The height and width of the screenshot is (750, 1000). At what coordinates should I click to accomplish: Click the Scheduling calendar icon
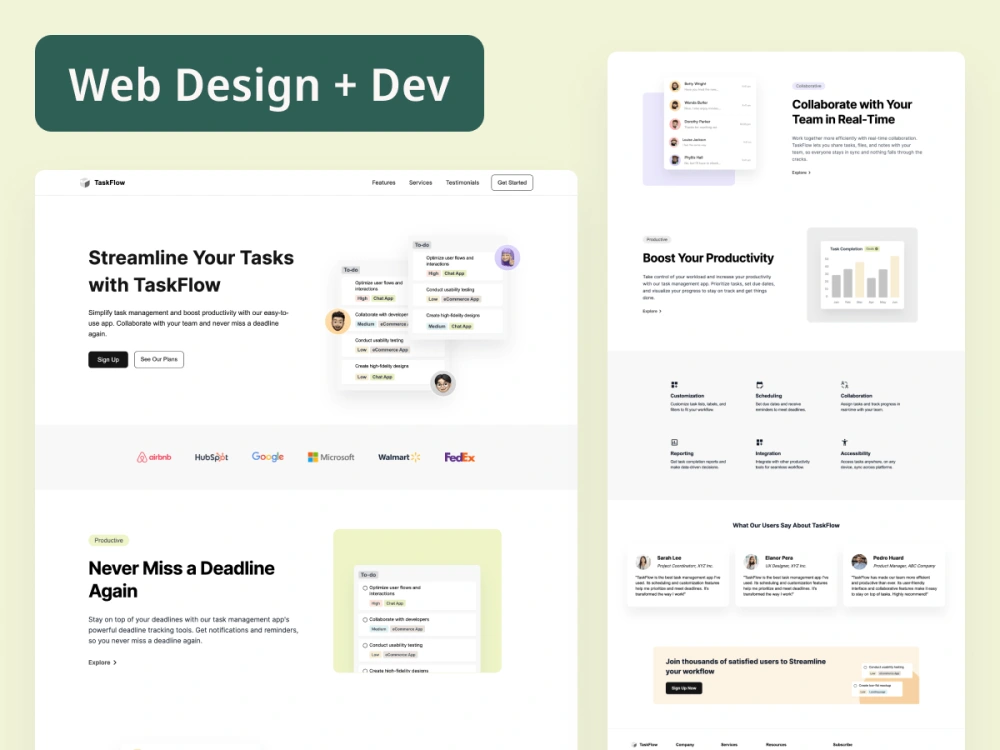[x=759, y=385]
